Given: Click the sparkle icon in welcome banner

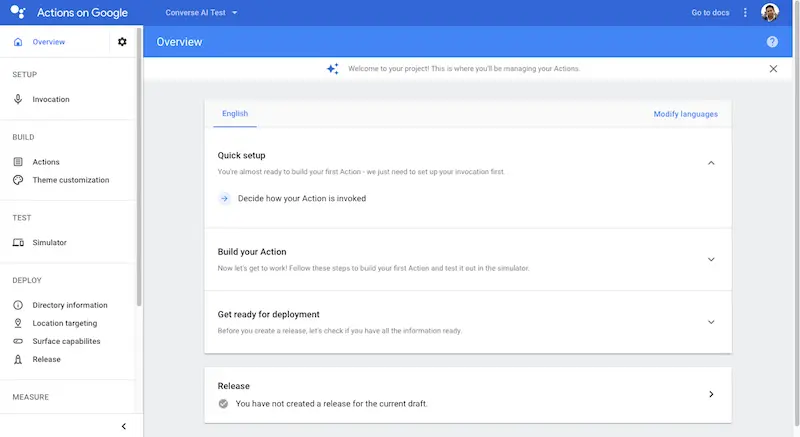Looking at the screenshot, I should coord(333,69).
